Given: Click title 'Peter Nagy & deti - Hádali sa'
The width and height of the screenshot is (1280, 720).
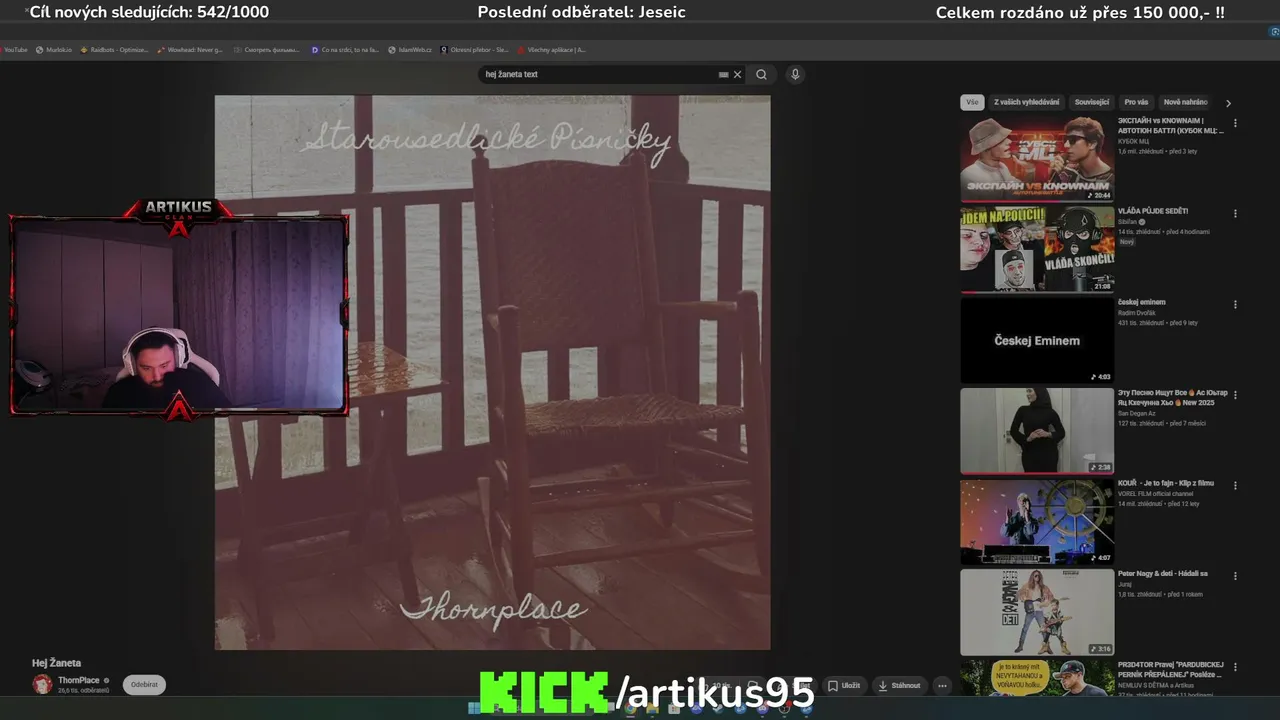Looking at the screenshot, I should pyautogui.click(x=1163, y=574).
